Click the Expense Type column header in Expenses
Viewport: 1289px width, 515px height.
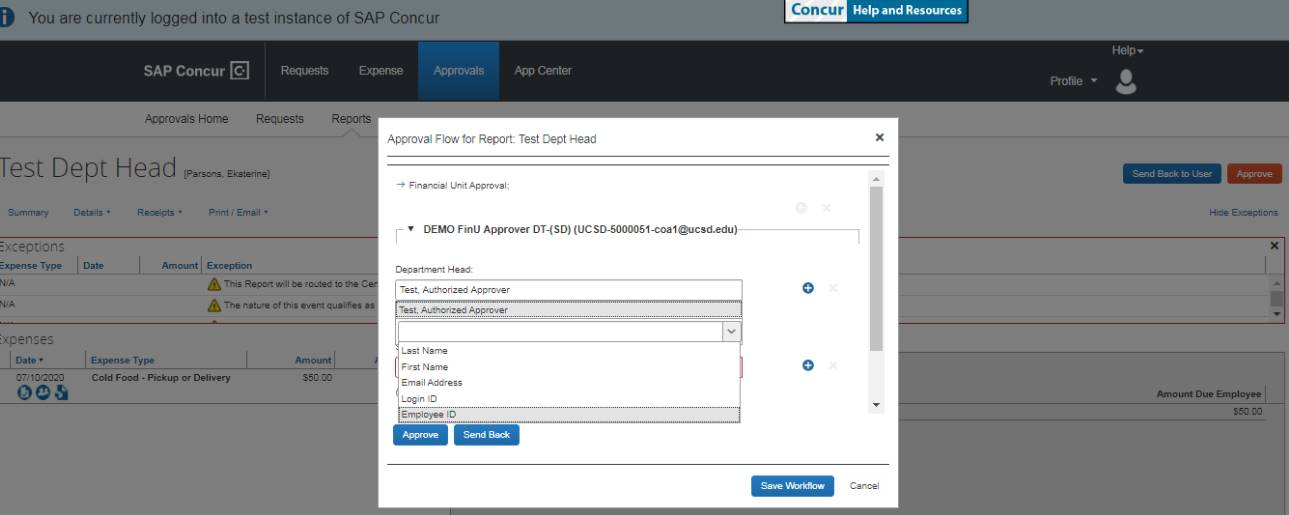(122, 360)
